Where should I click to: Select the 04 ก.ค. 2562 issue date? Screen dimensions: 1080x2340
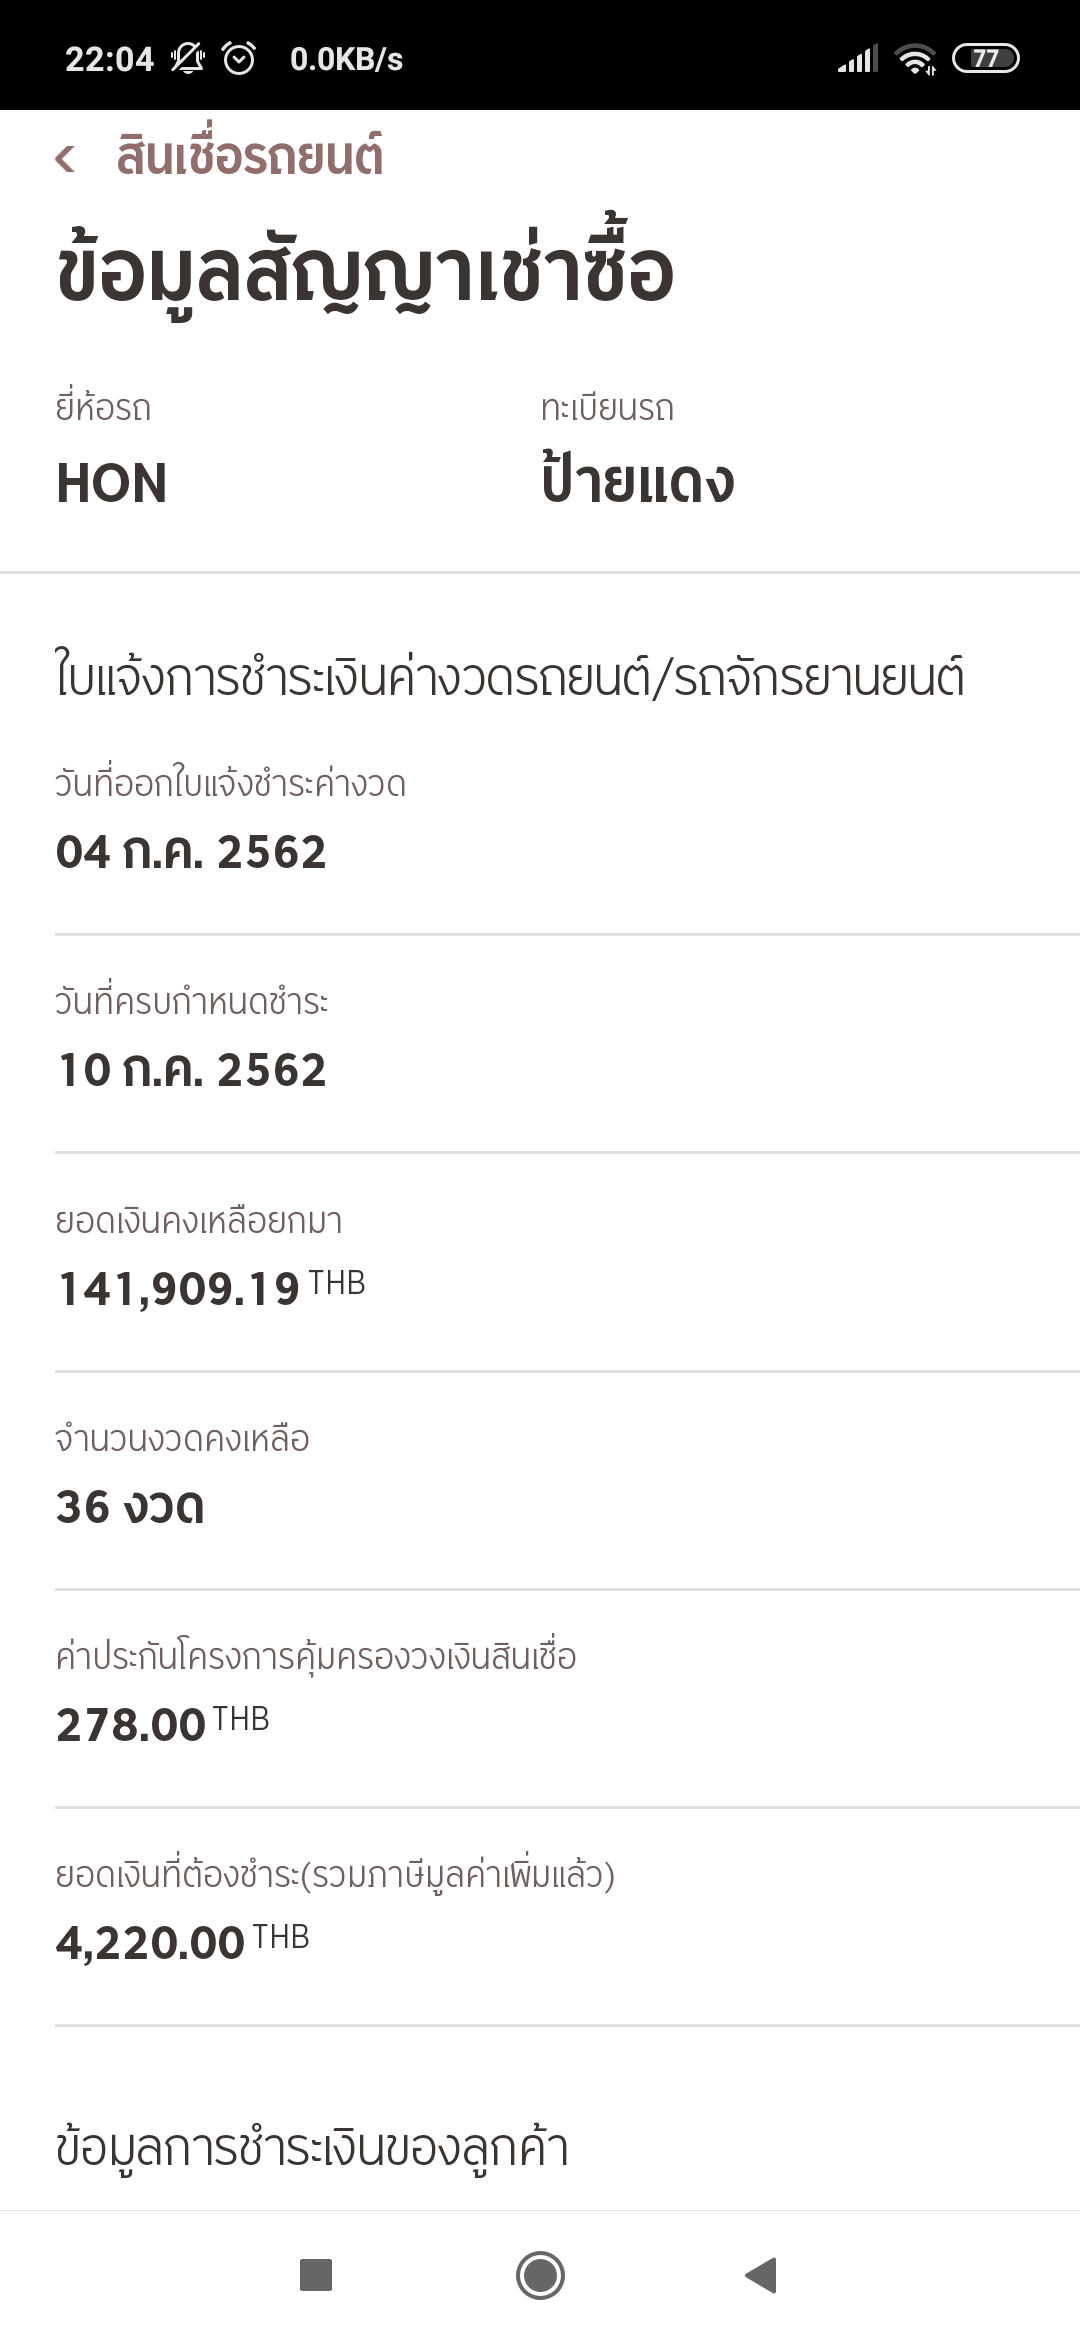point(191,852)
